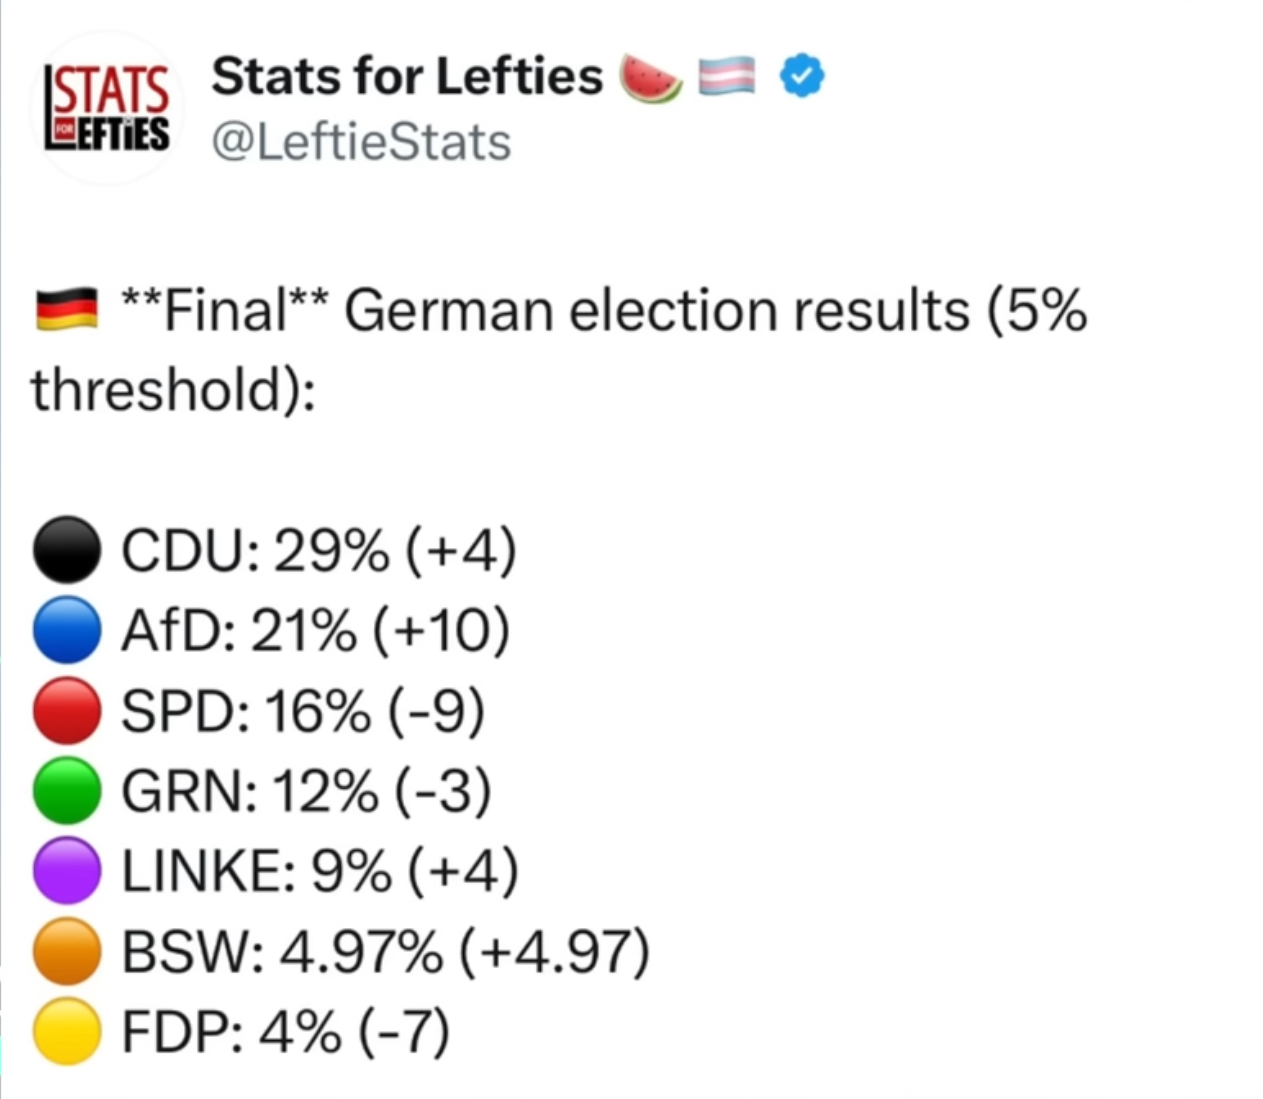Click the orange circle beside BSW
Image resolution: width=1263 pixels, height=1099 pixels.
point(66,951)
